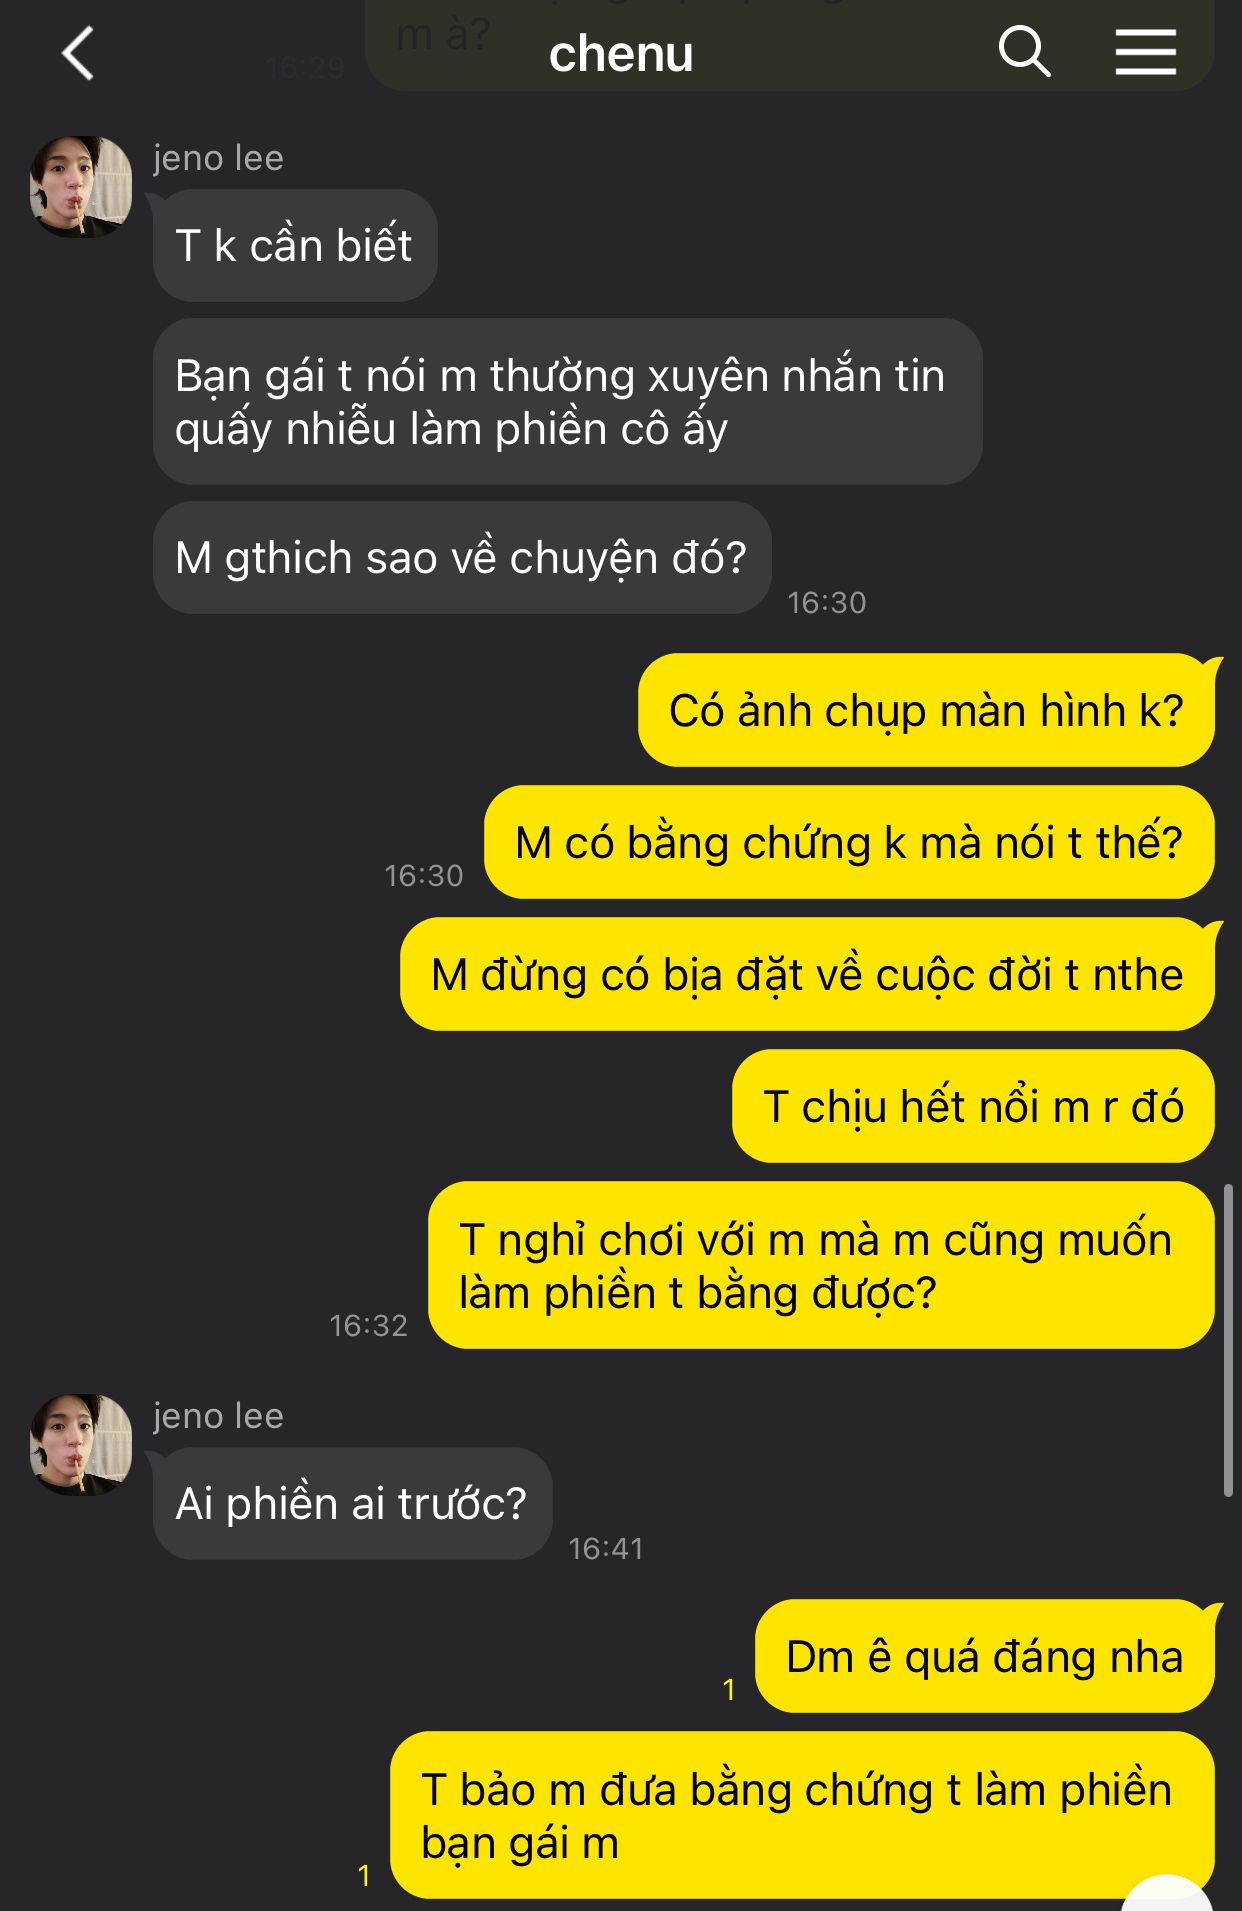Select message starting 'Bạn gái t nói'
The image size is (1242, 1911).
(567, 402)
